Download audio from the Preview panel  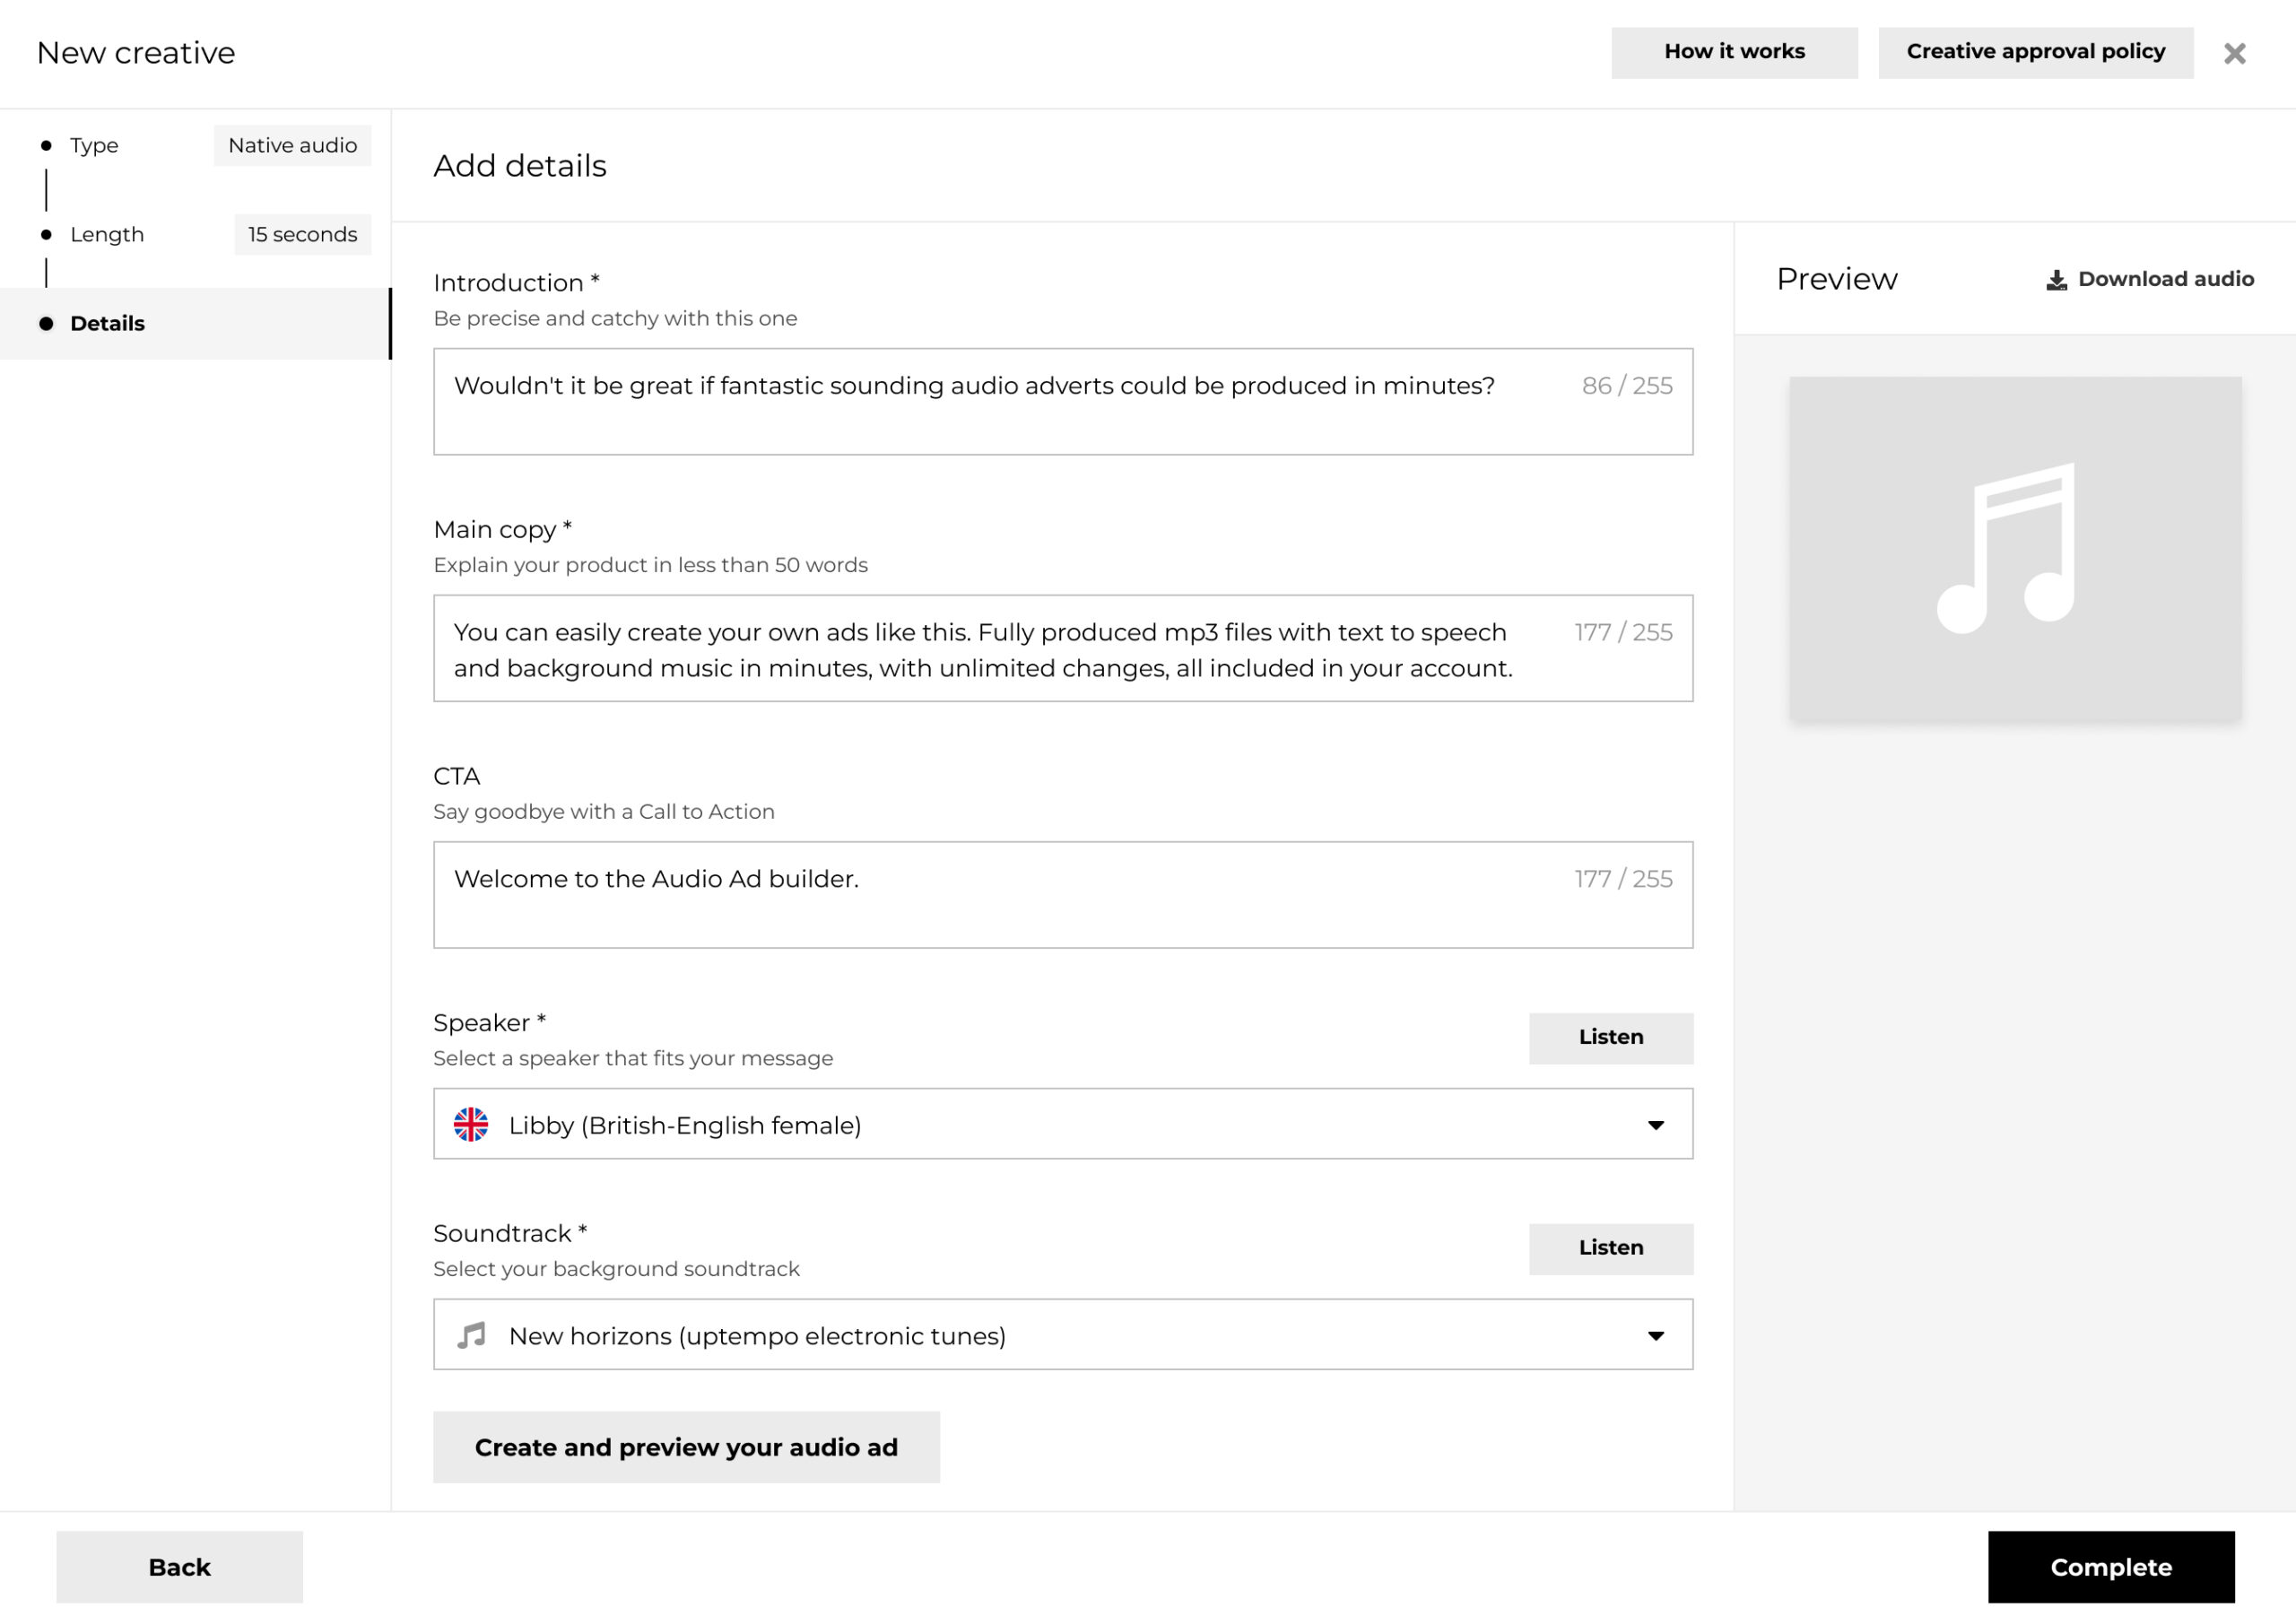click(2150, 280)
